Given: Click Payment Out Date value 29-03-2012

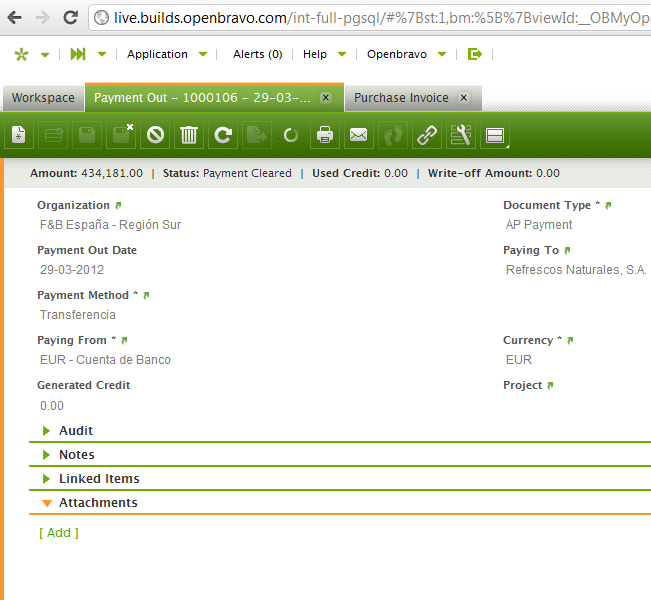Looking at the screenshot, I should (72, 270).
